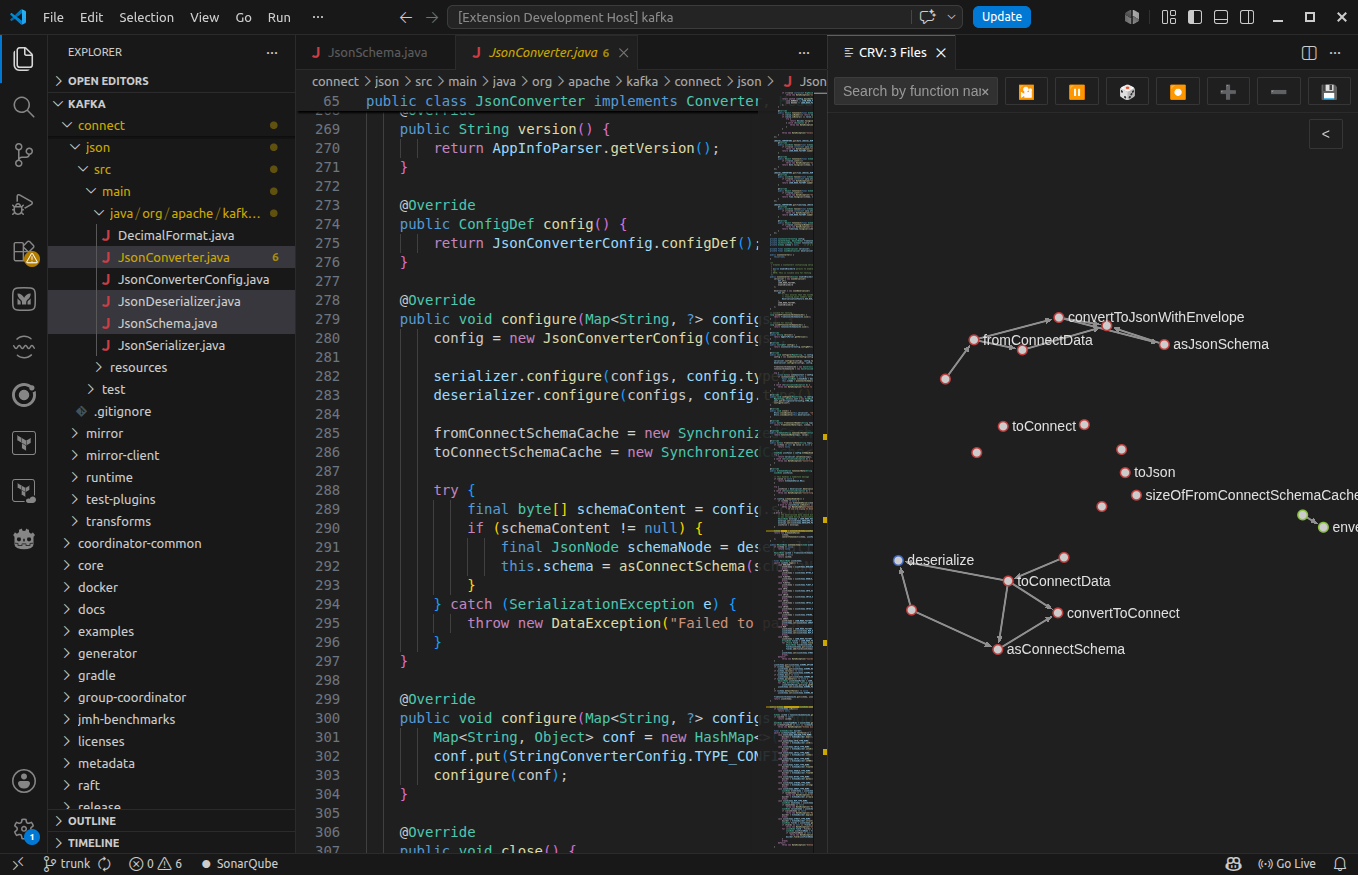Collapse the CRV side panel with the < button
Image resolution: width=1358 pixels, height=875 pixels.
[x=1325, y=133]
